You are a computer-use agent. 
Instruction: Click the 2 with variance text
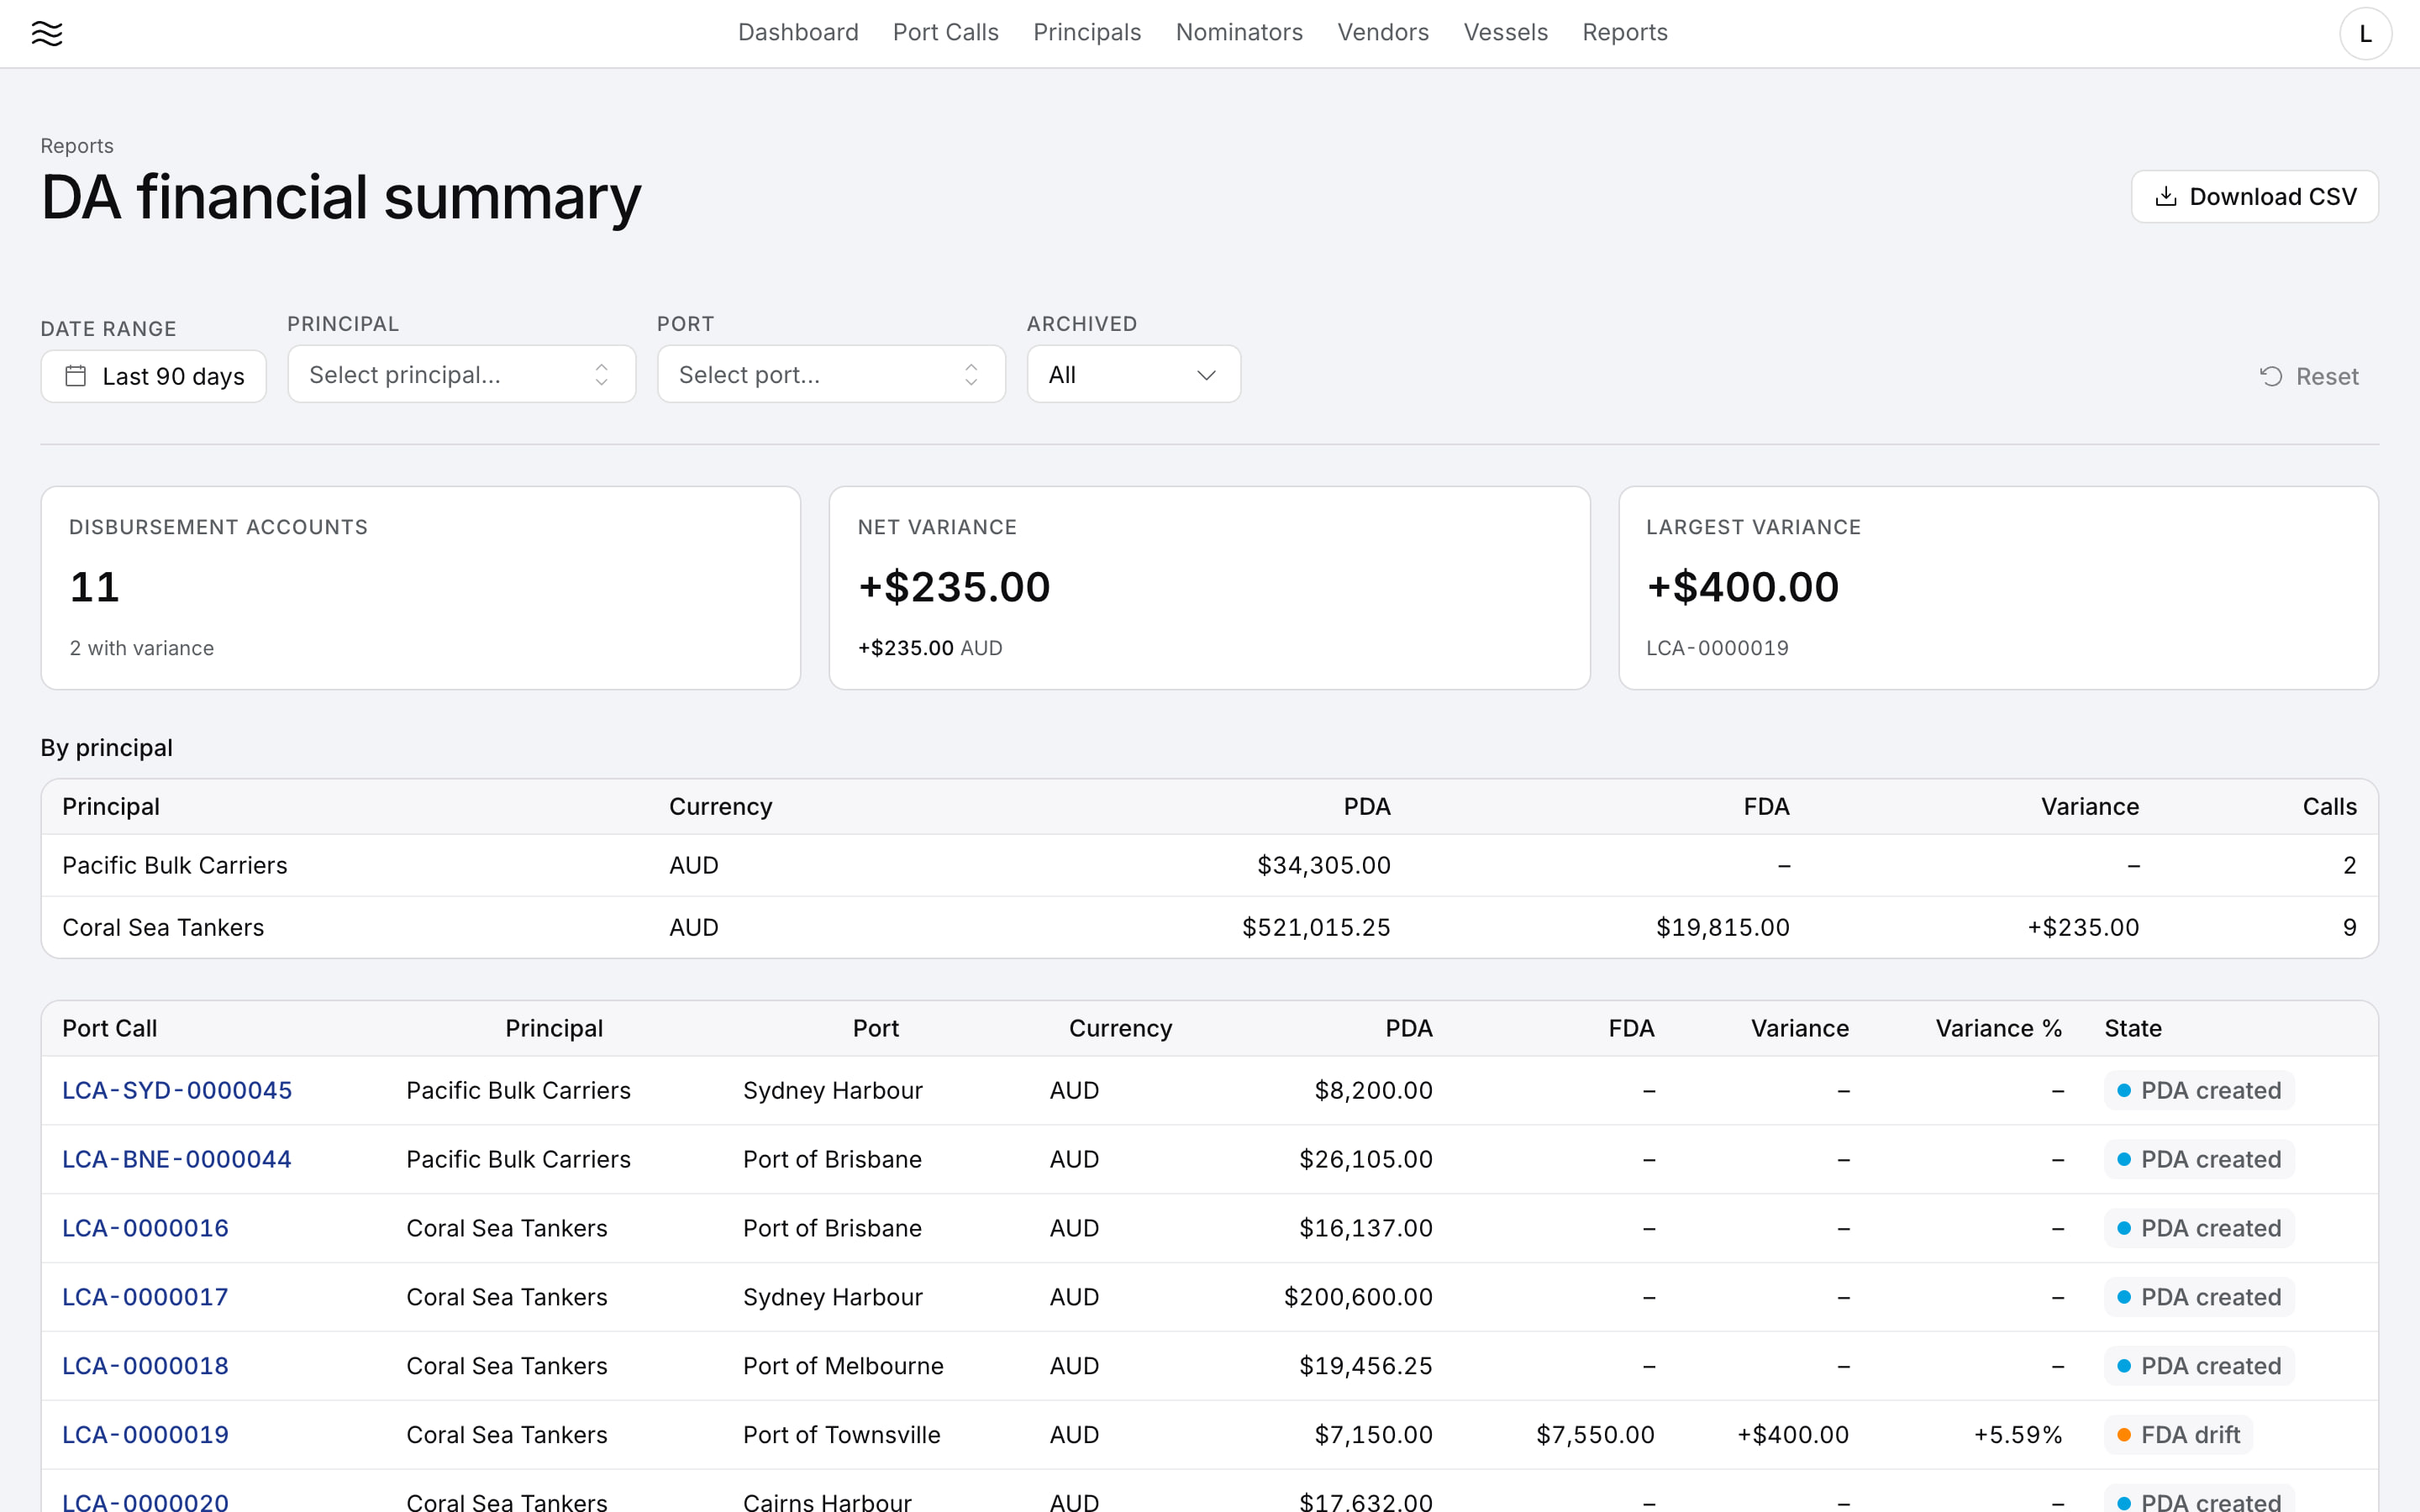click(x=141, y=648)
